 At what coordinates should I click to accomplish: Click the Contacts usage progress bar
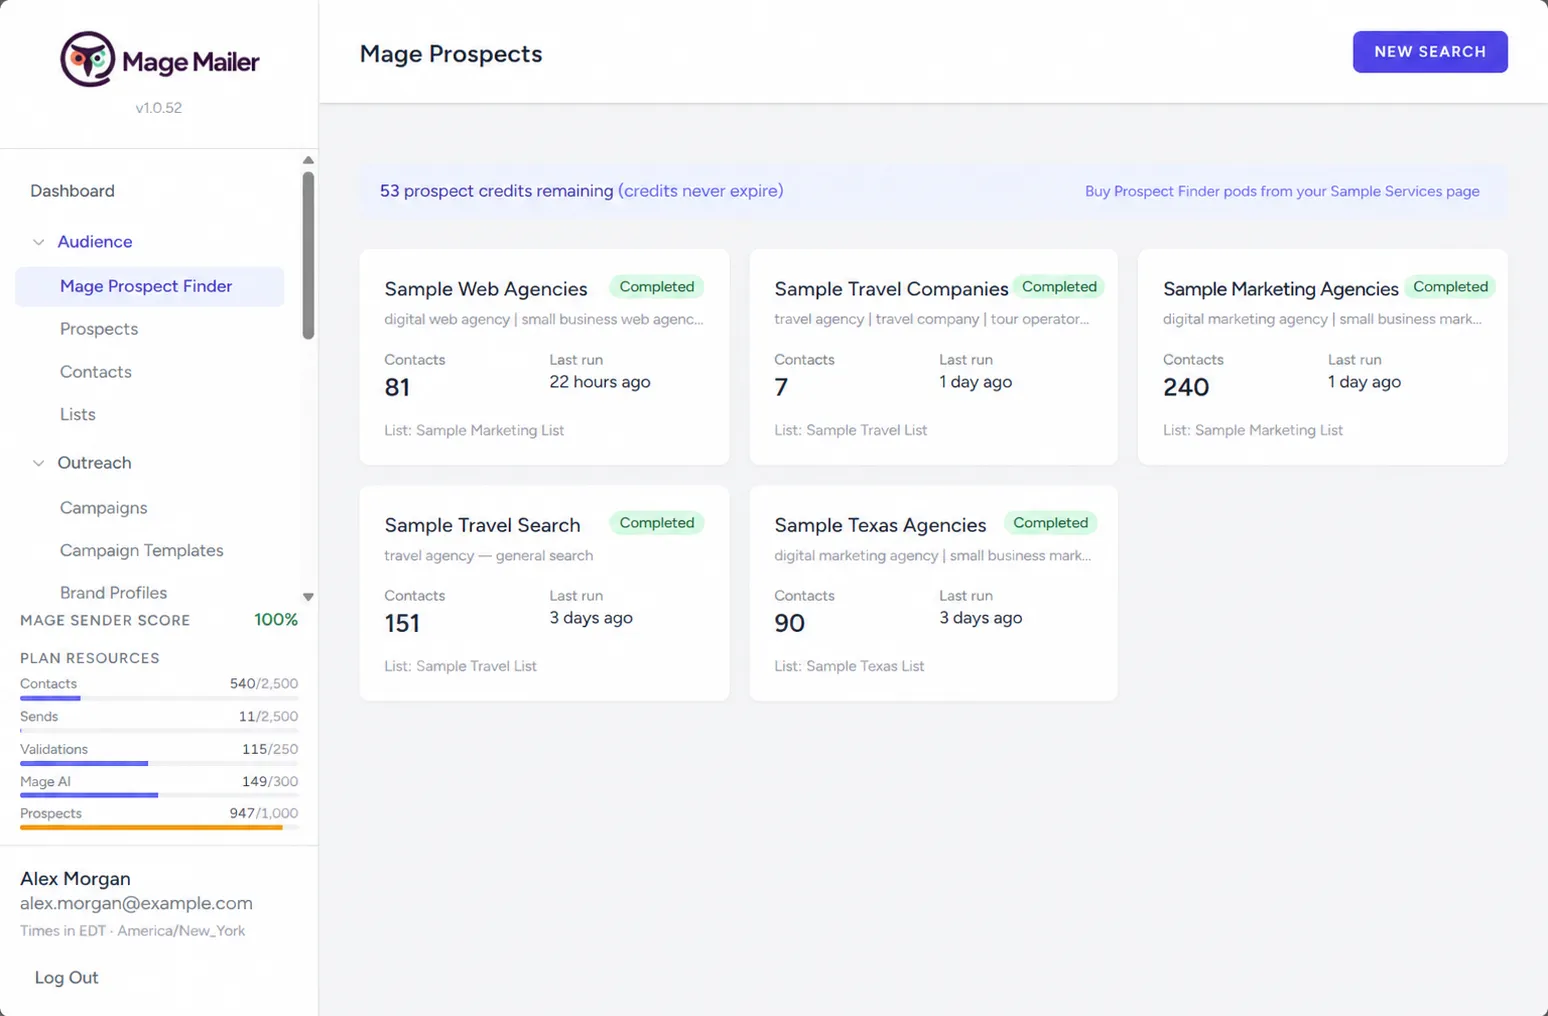coord(159,698)
